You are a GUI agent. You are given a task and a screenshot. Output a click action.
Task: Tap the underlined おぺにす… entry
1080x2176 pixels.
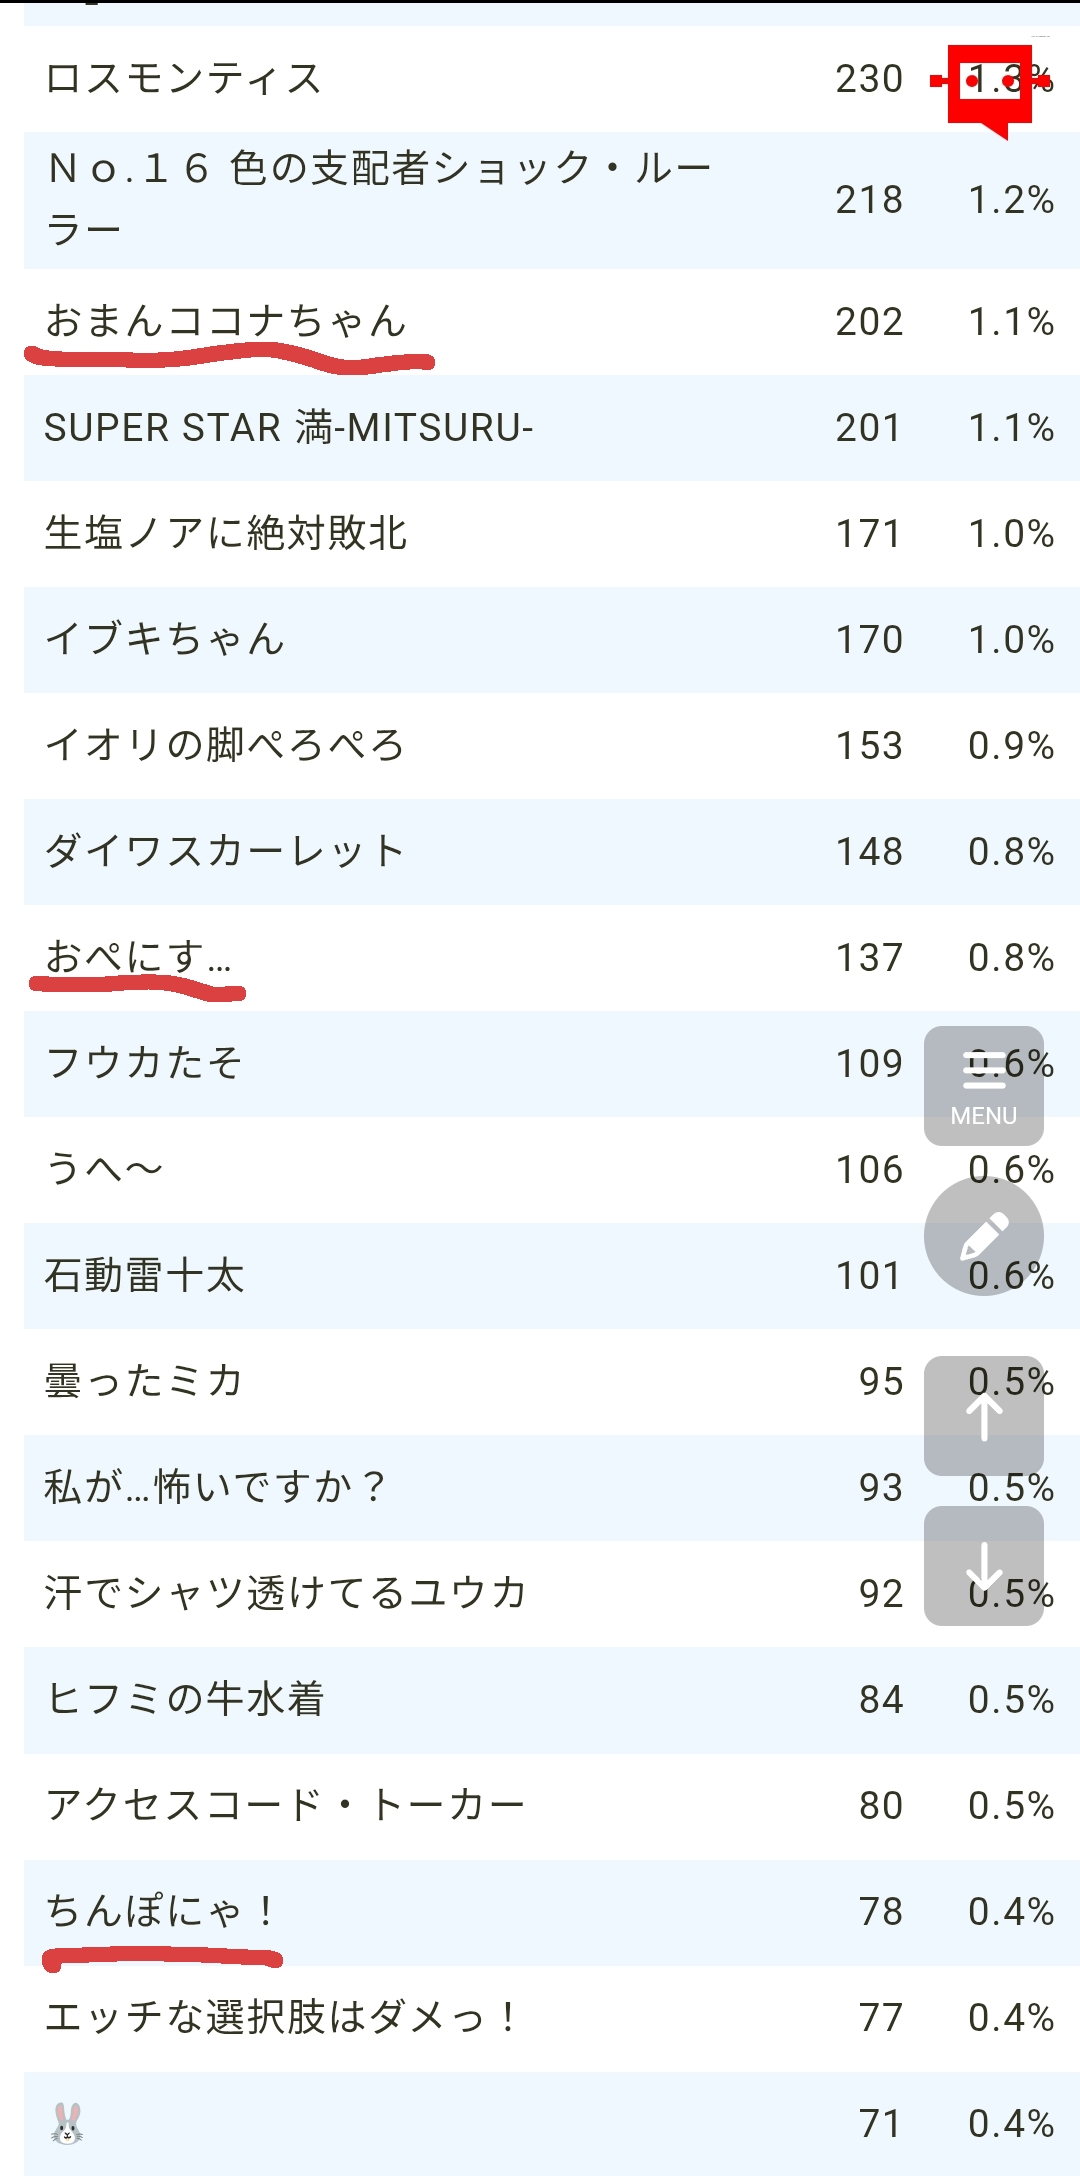[138, 958]
